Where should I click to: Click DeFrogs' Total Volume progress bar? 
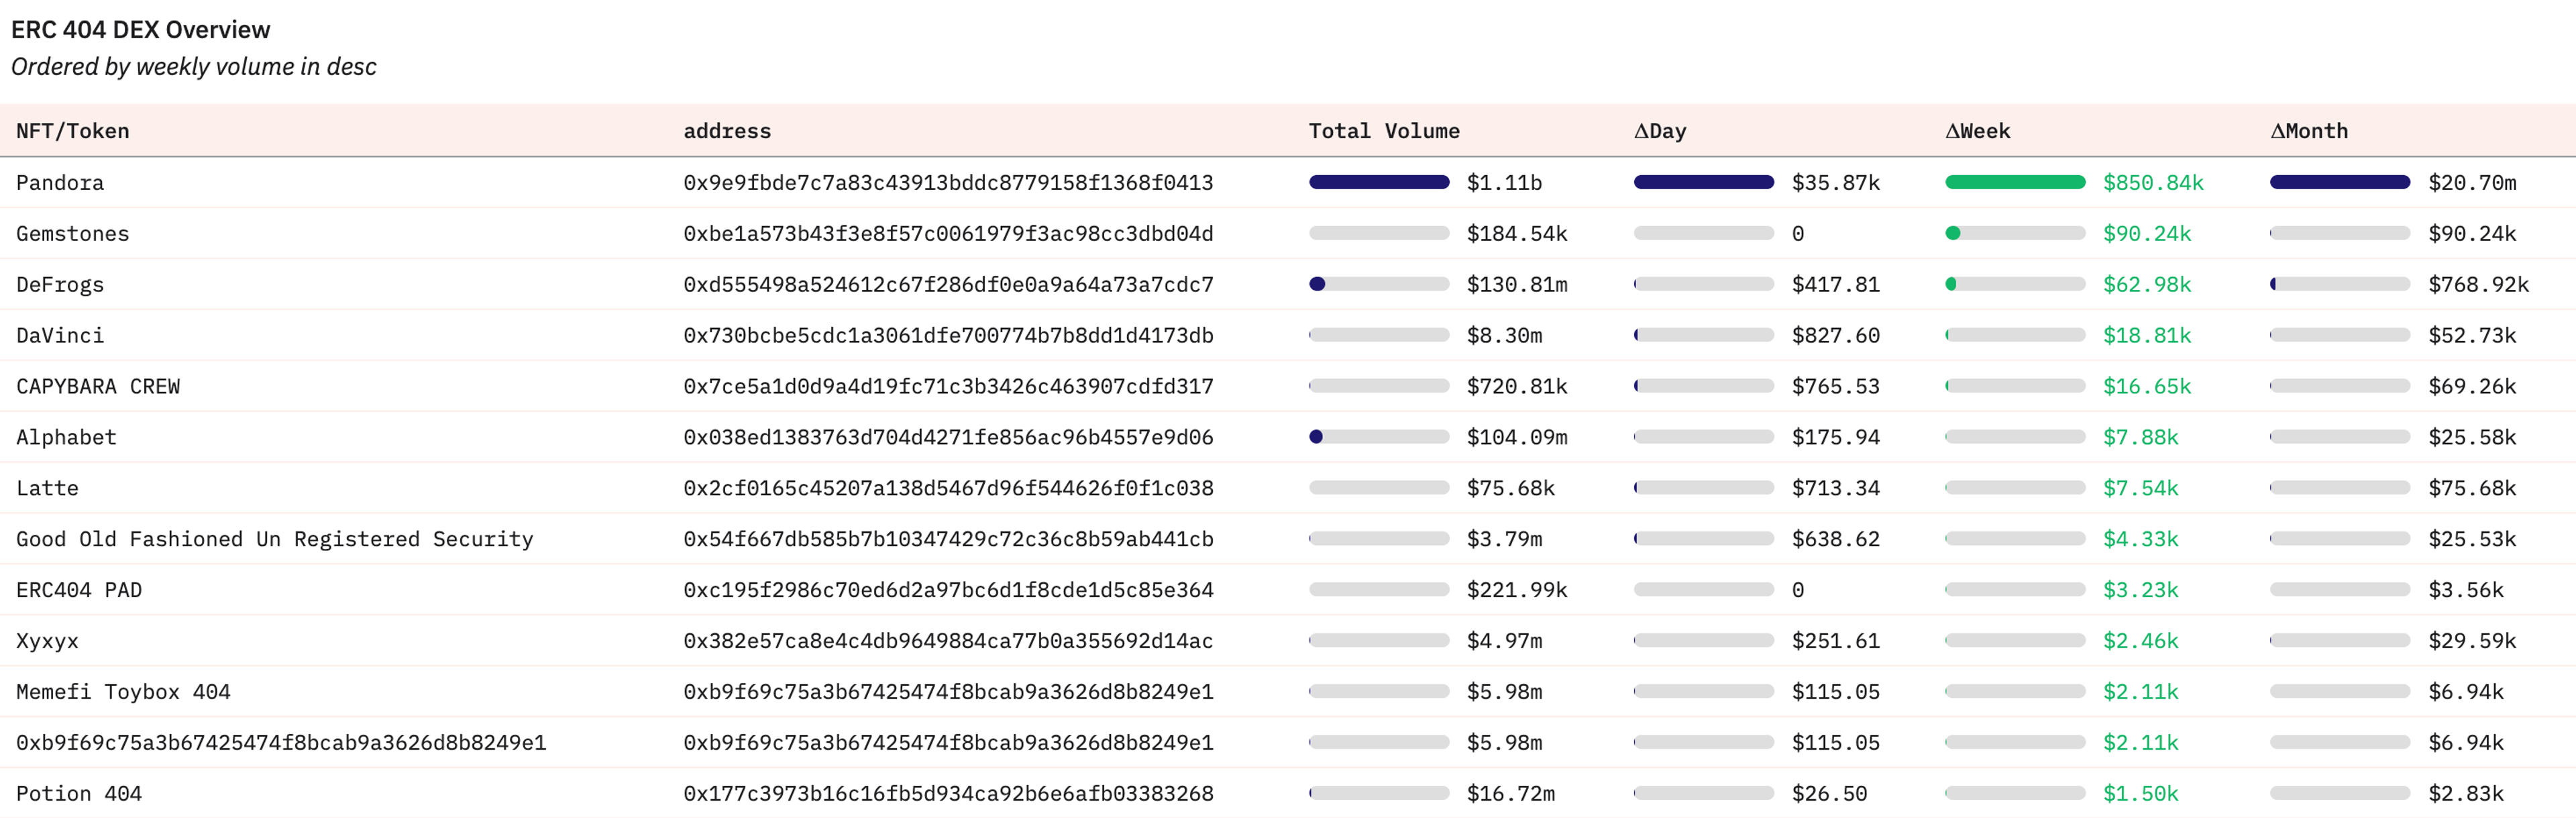[1379, 284]
